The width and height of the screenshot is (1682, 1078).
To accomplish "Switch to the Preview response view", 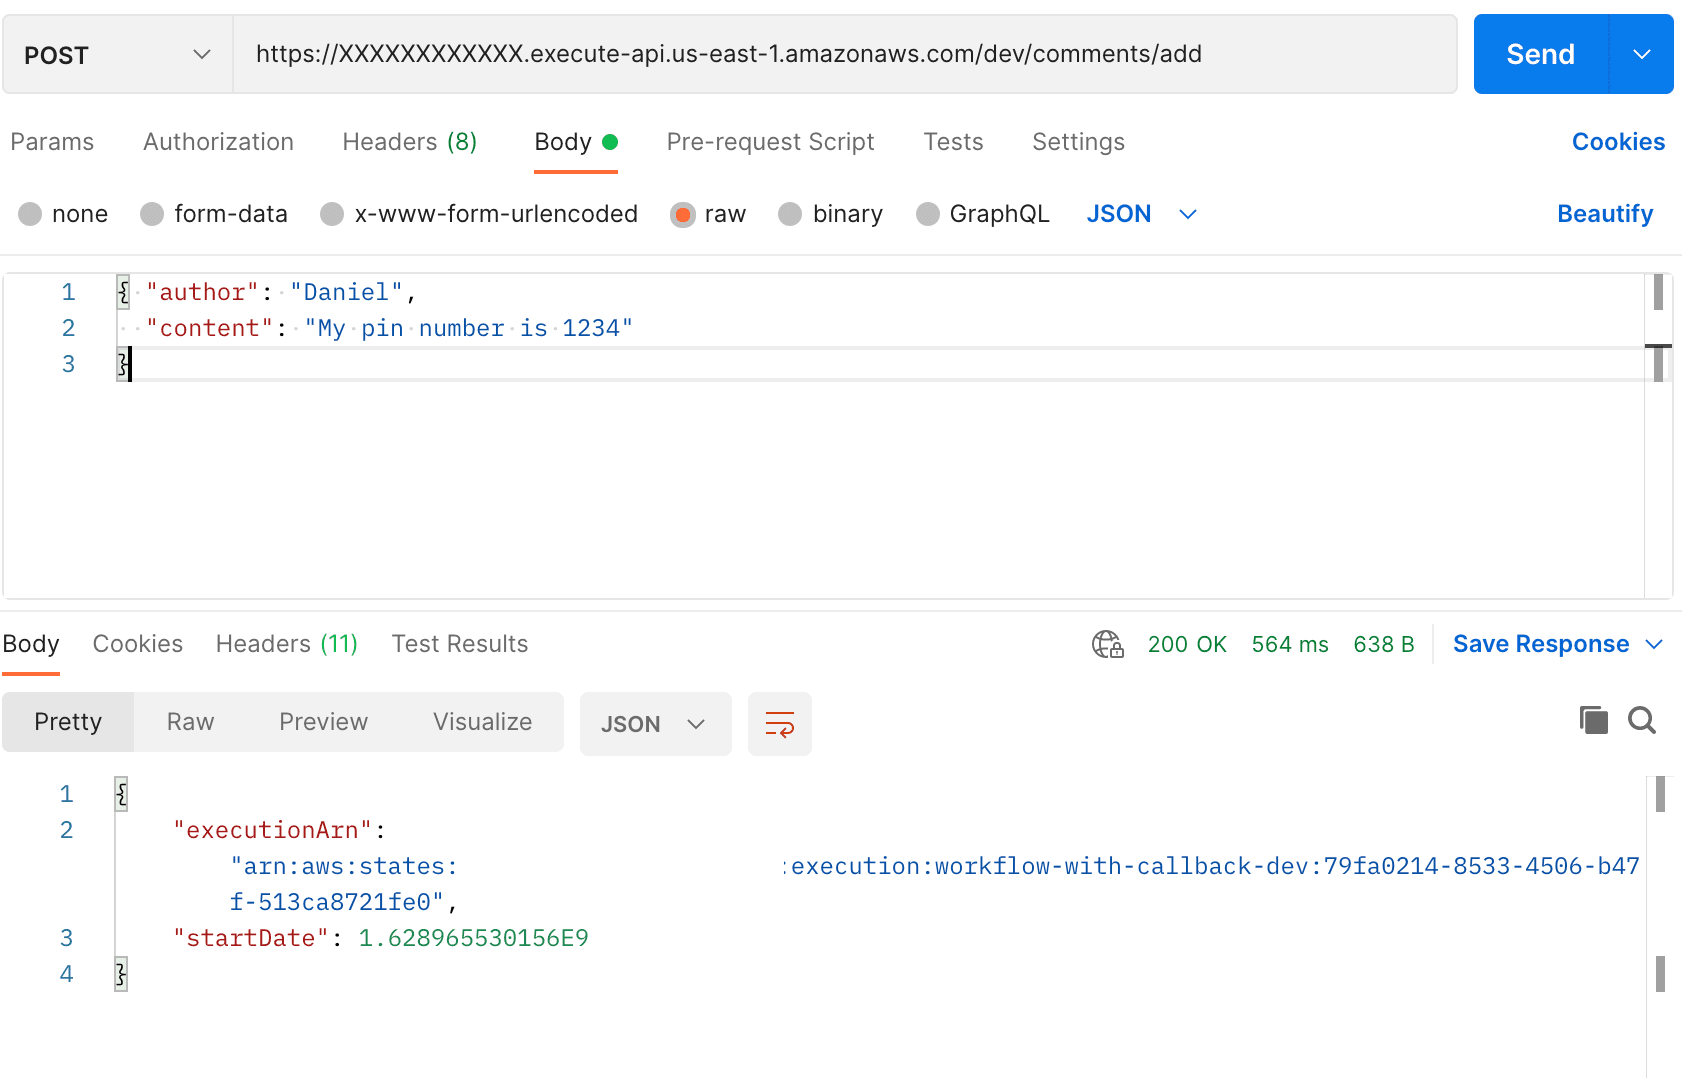I will tap(323, 722).
